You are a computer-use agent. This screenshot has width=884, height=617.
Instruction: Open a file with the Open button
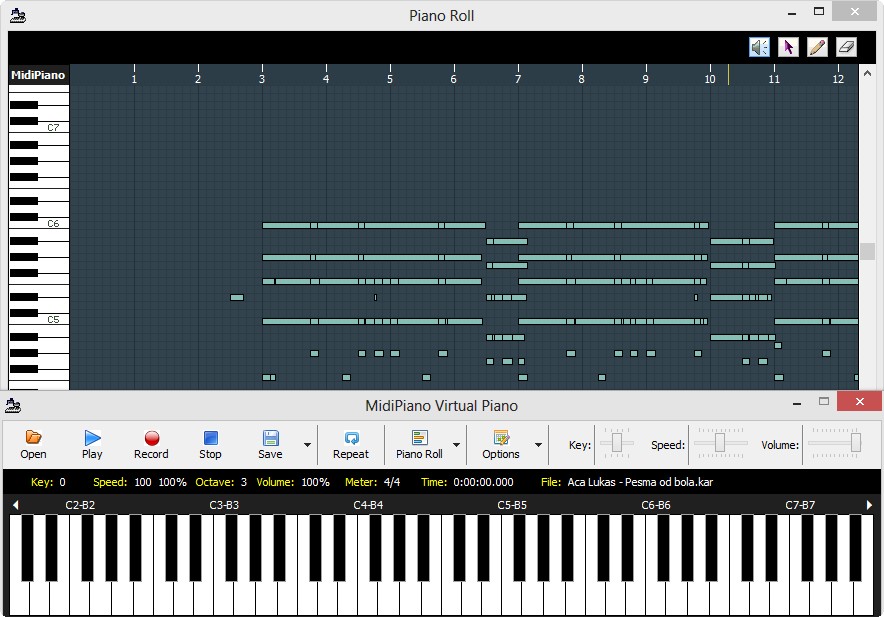click(x=33, y=444)
